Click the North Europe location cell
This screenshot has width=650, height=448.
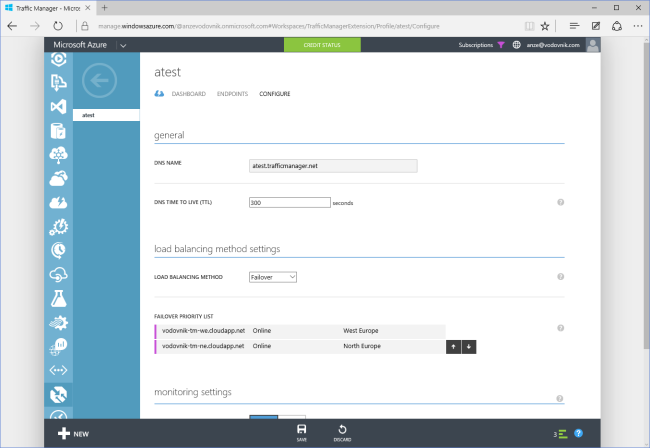tap(362, 346)
